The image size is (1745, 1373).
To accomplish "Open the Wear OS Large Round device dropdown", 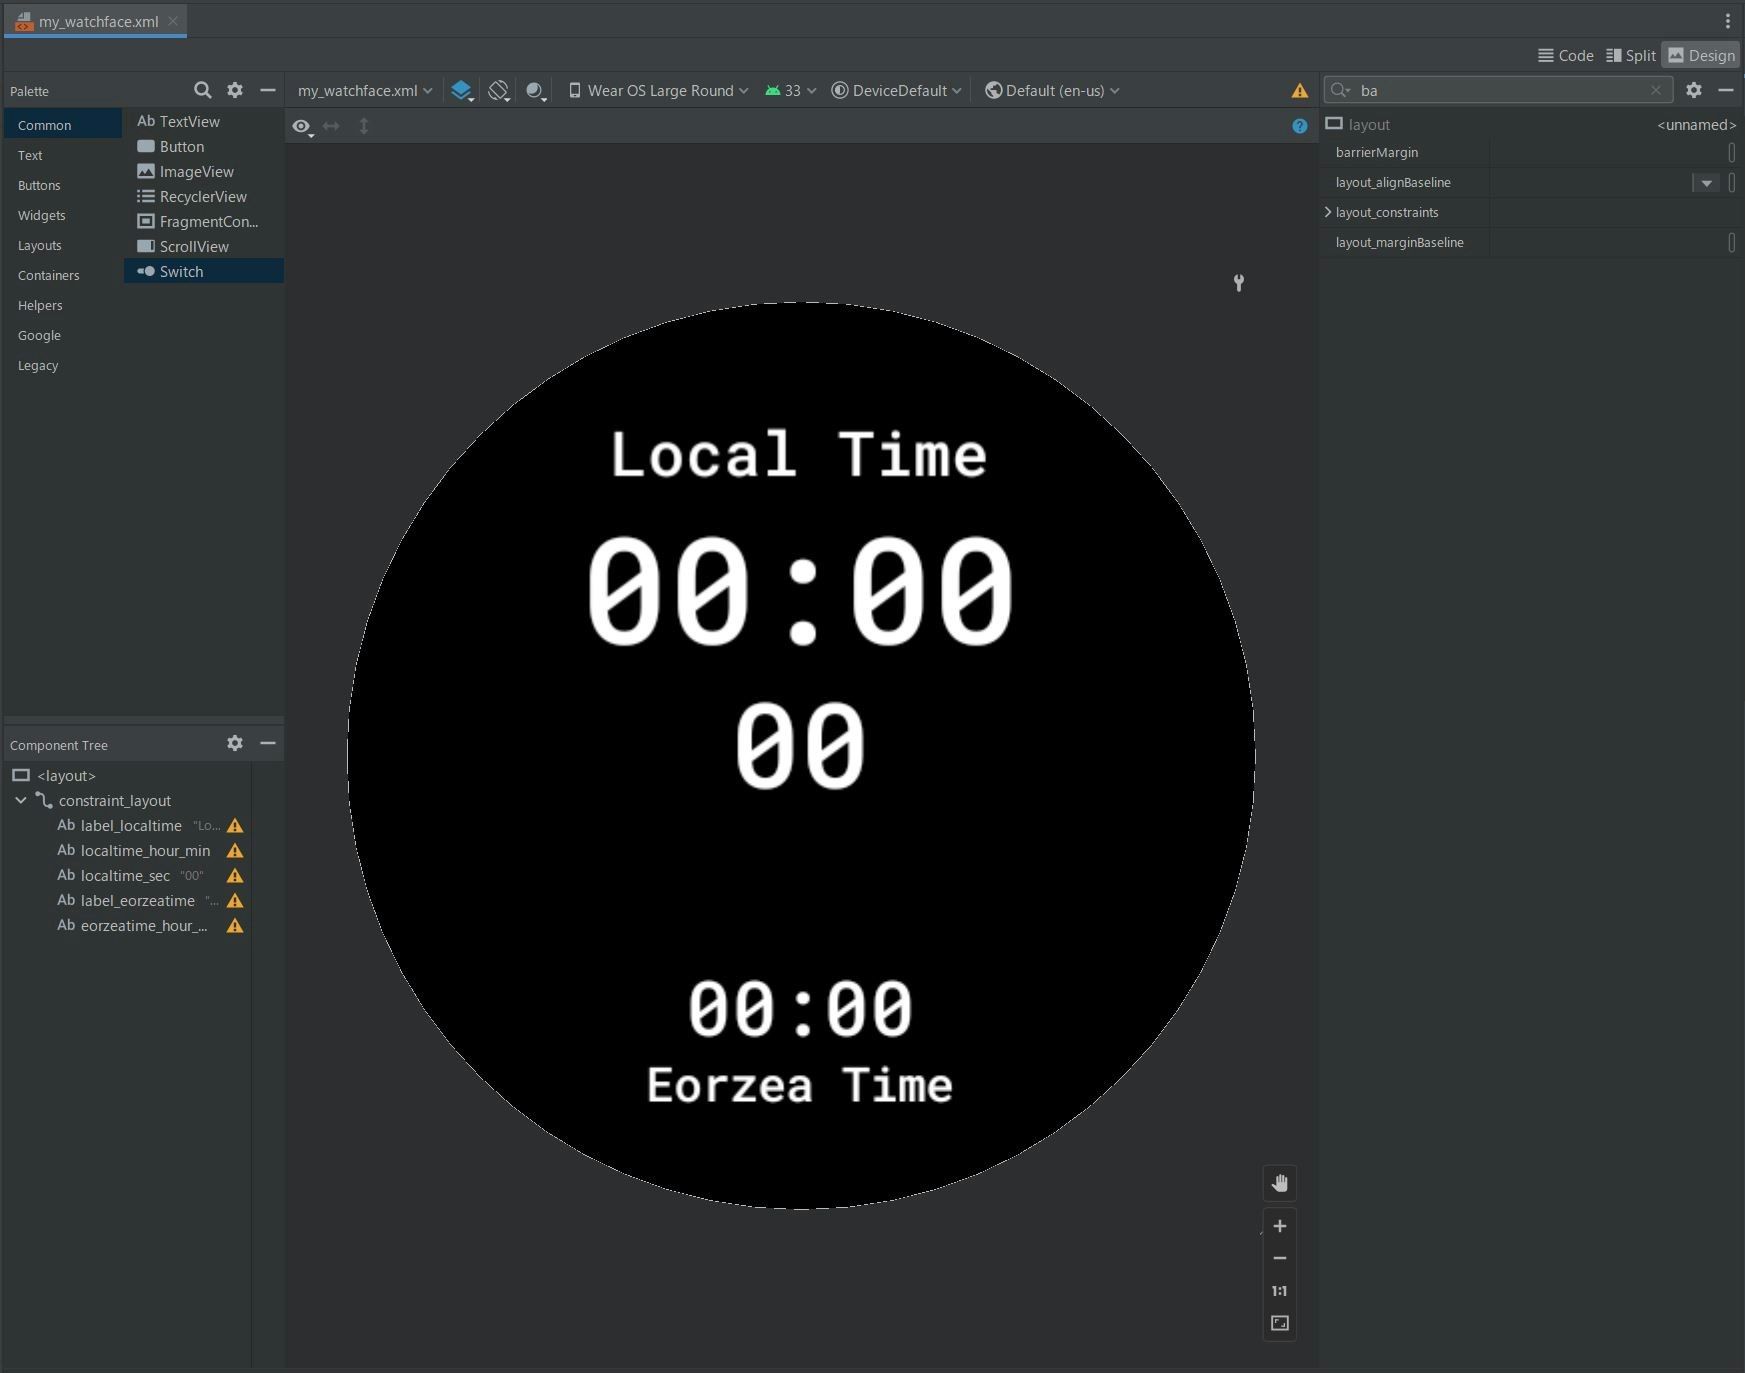I will 659,90.
